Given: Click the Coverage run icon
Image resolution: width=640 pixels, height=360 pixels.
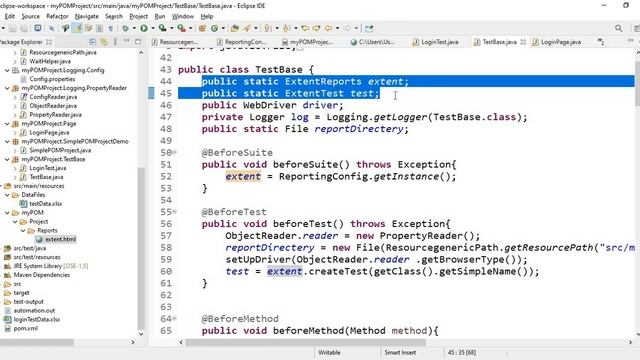Looking at the screenshot, I should tap(162, 28).
